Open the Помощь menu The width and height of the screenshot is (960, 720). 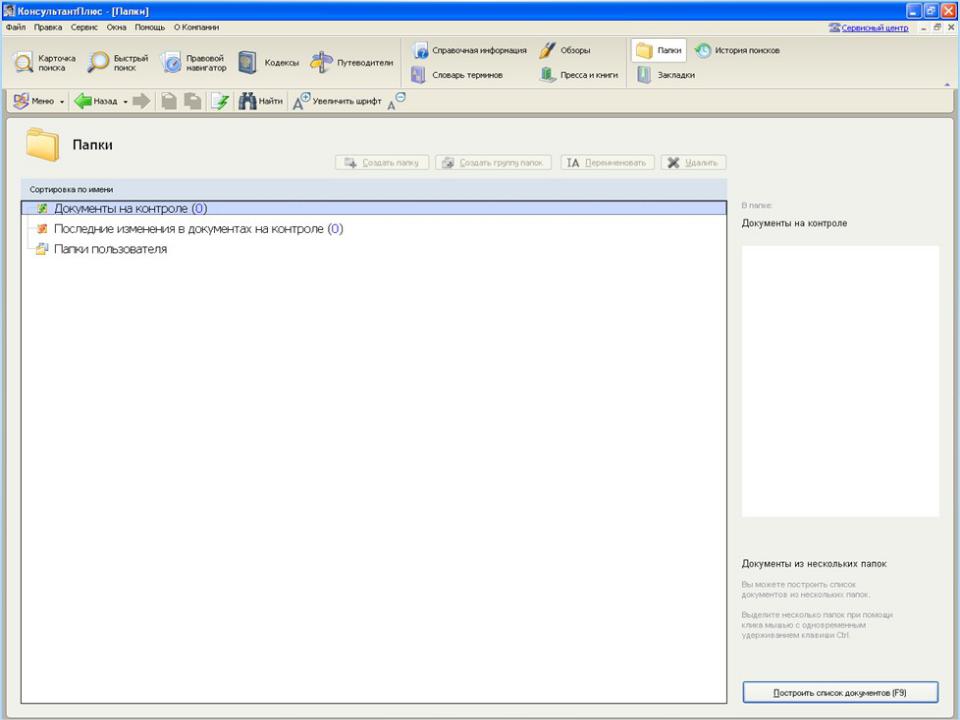pyautogui.click(x=150, y=27)
